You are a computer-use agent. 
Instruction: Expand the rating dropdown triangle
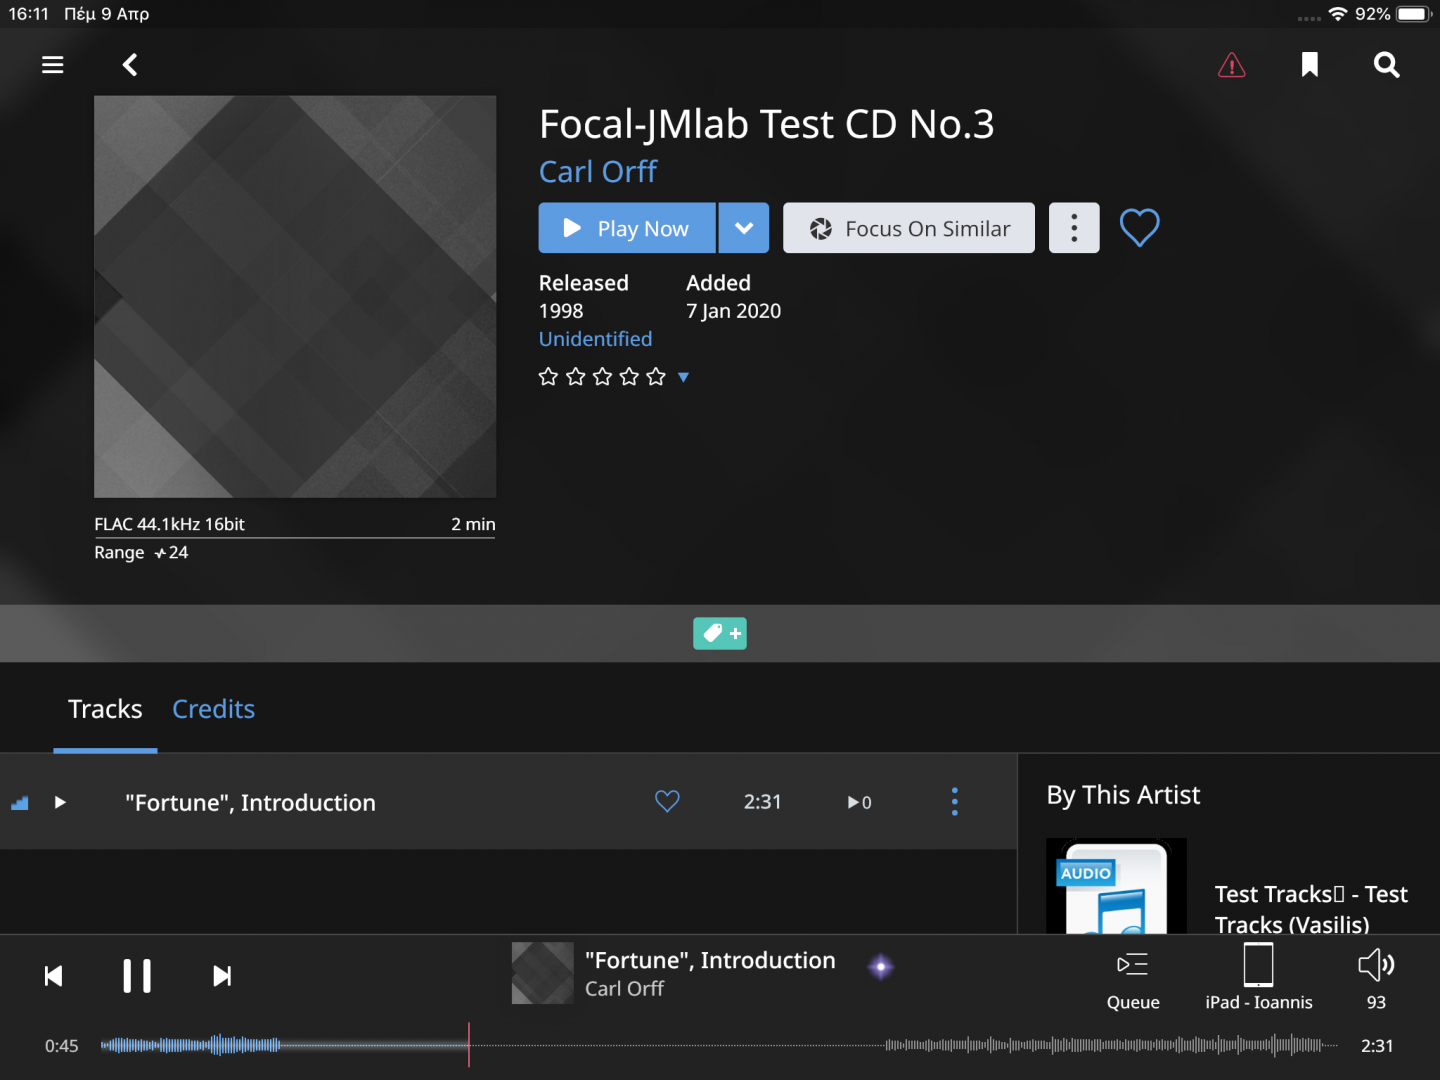(684, 377)
